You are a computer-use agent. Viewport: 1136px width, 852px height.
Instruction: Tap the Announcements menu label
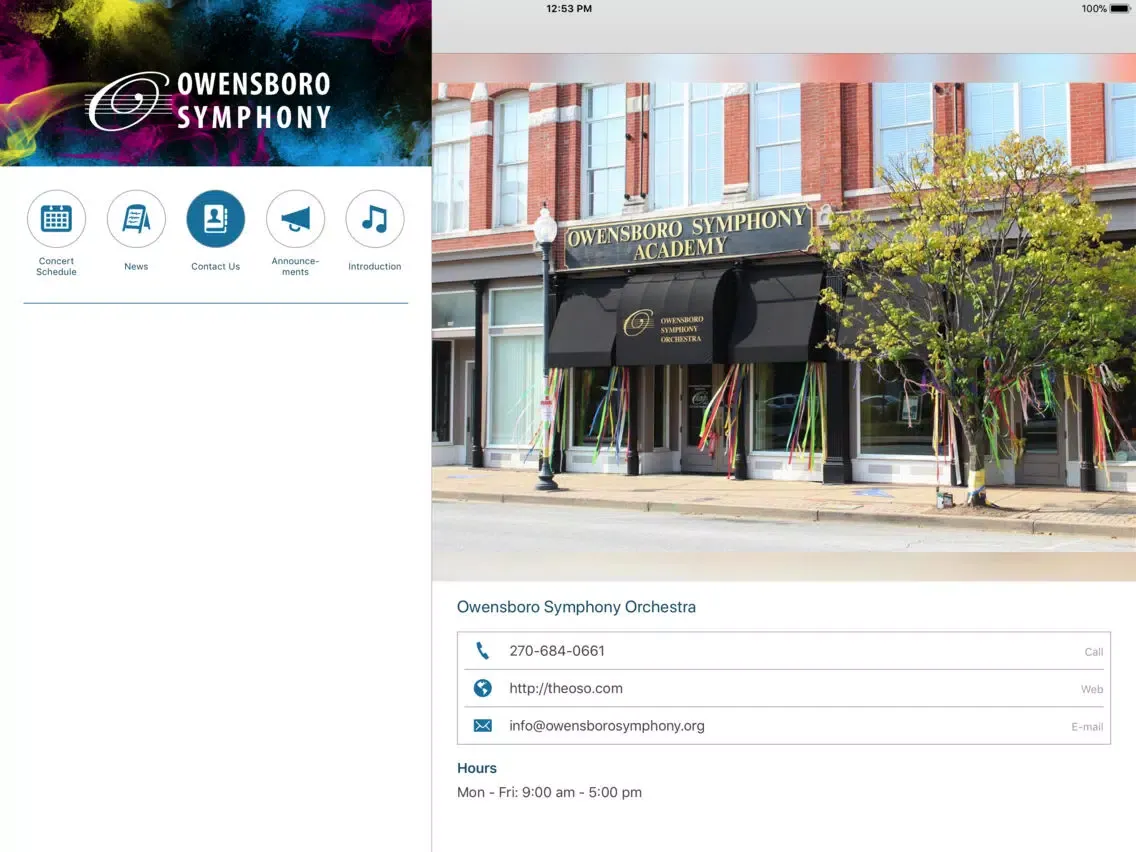coord(296,267)
